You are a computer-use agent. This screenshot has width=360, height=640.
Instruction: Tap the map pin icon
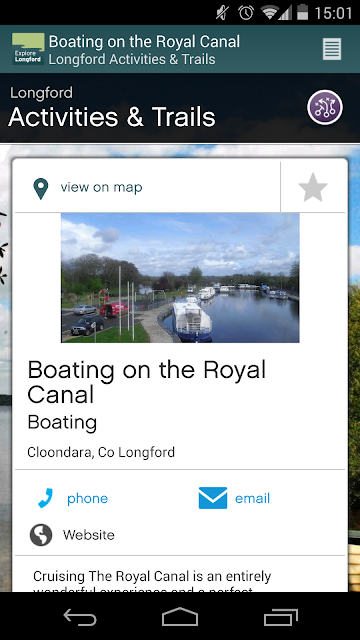click(x=40, y=189)
